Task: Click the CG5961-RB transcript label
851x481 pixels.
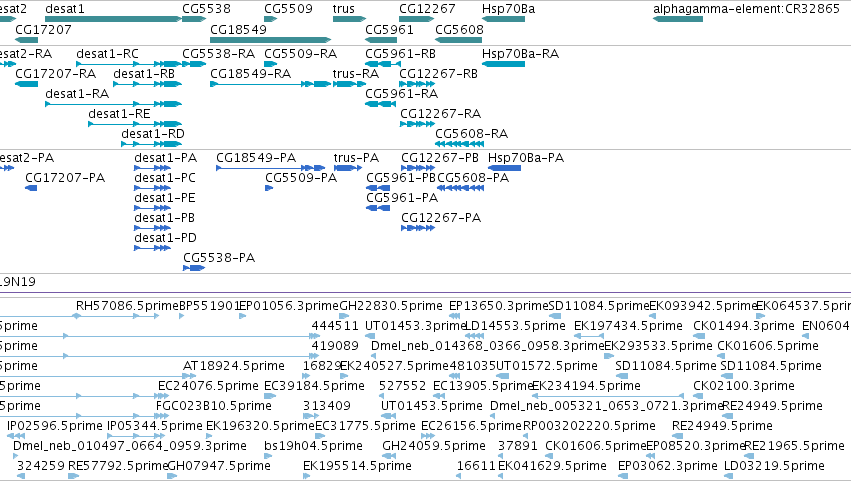Action: (x=401, y=54)
